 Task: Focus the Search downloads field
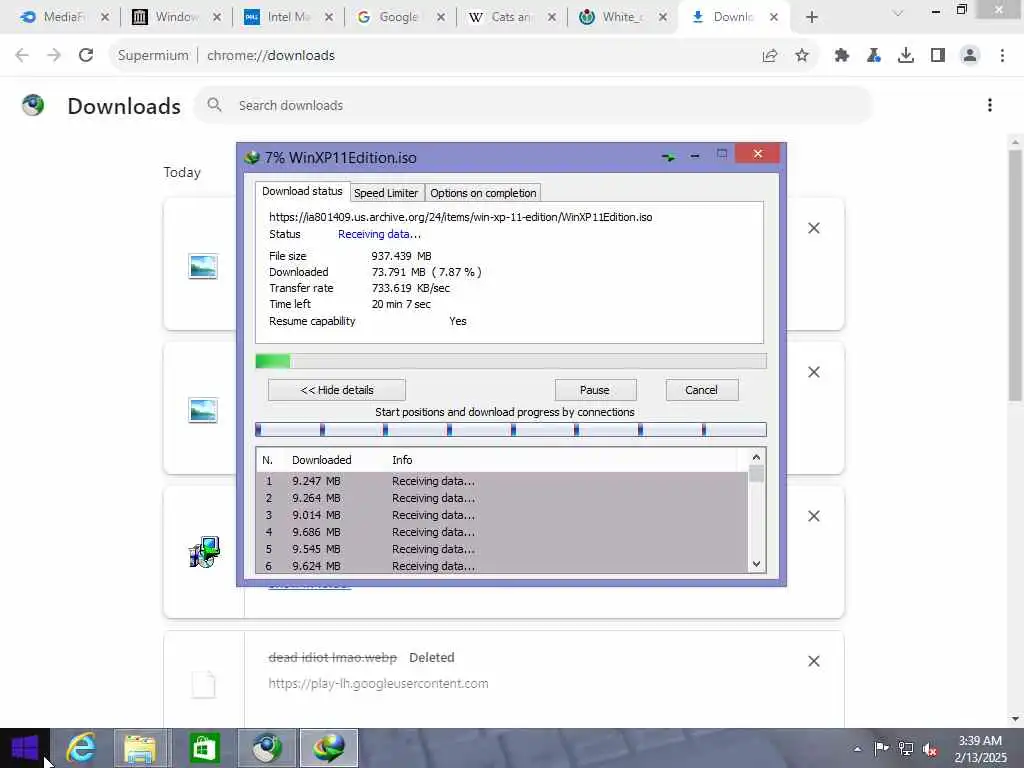(533, 105)
